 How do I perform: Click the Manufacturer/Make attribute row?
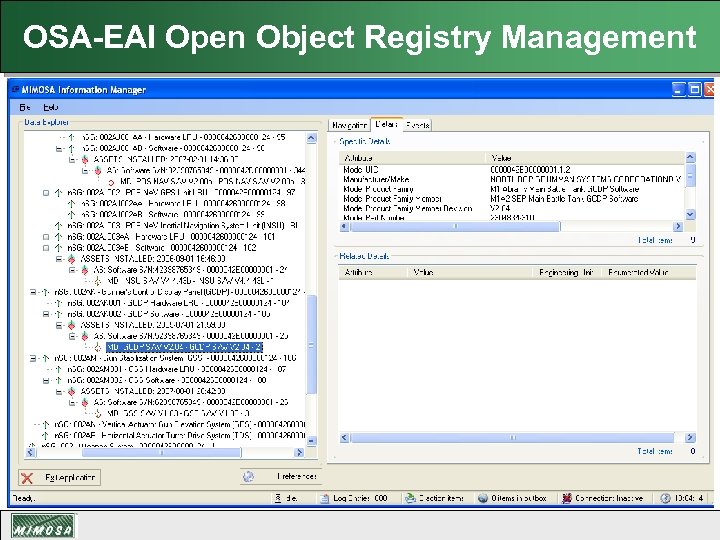[512, 179]
